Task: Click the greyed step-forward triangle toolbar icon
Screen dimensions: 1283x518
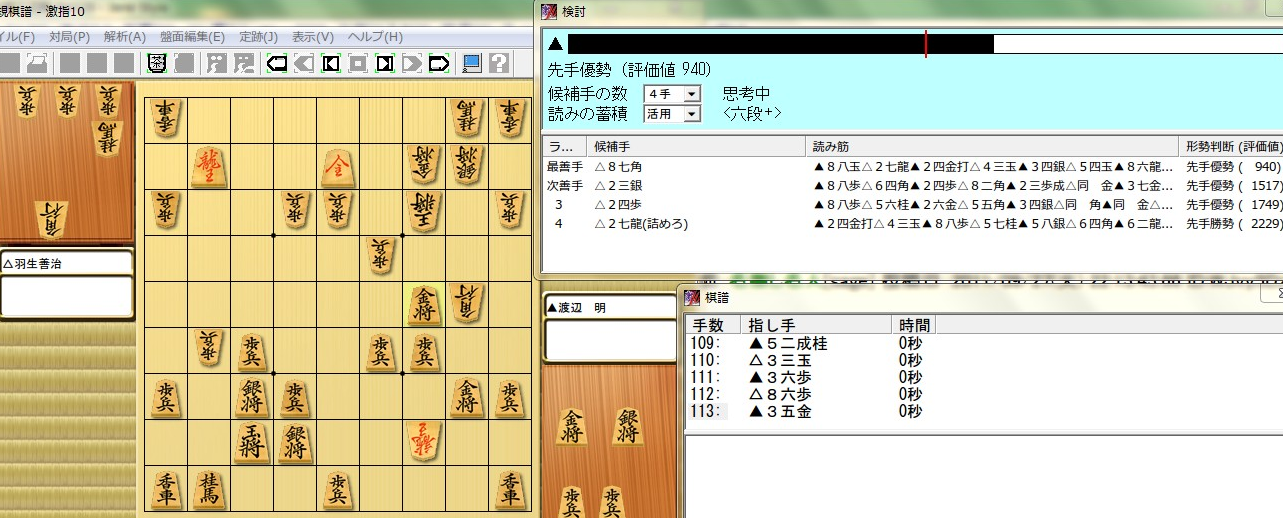Action: [x=412, y=64]
